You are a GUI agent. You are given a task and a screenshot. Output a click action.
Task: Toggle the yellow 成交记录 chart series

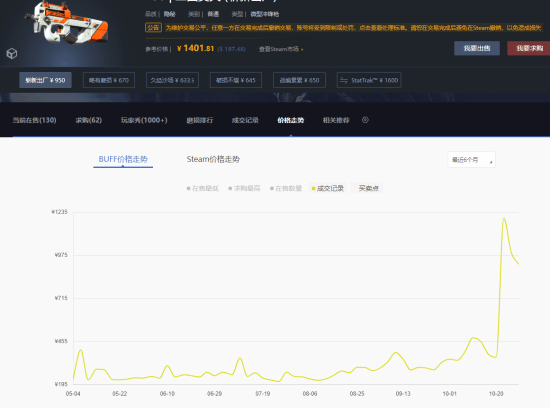coord(328,188)
